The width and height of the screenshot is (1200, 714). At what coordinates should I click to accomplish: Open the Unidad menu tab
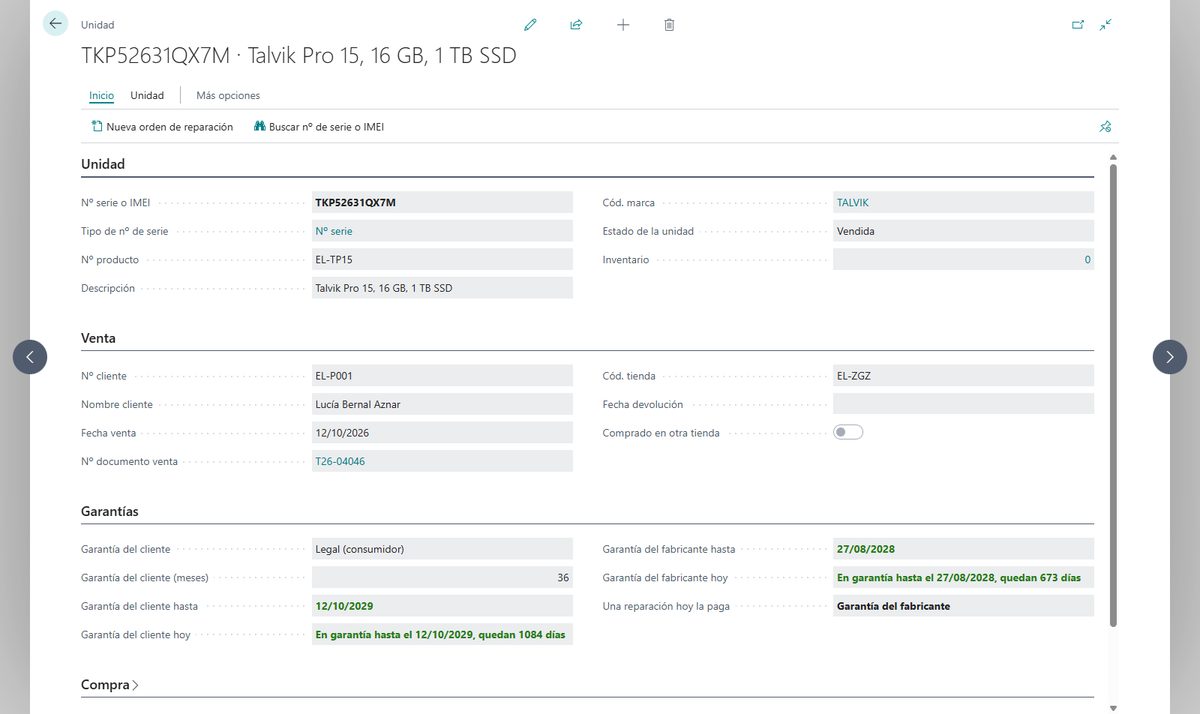tap(147, 96)
